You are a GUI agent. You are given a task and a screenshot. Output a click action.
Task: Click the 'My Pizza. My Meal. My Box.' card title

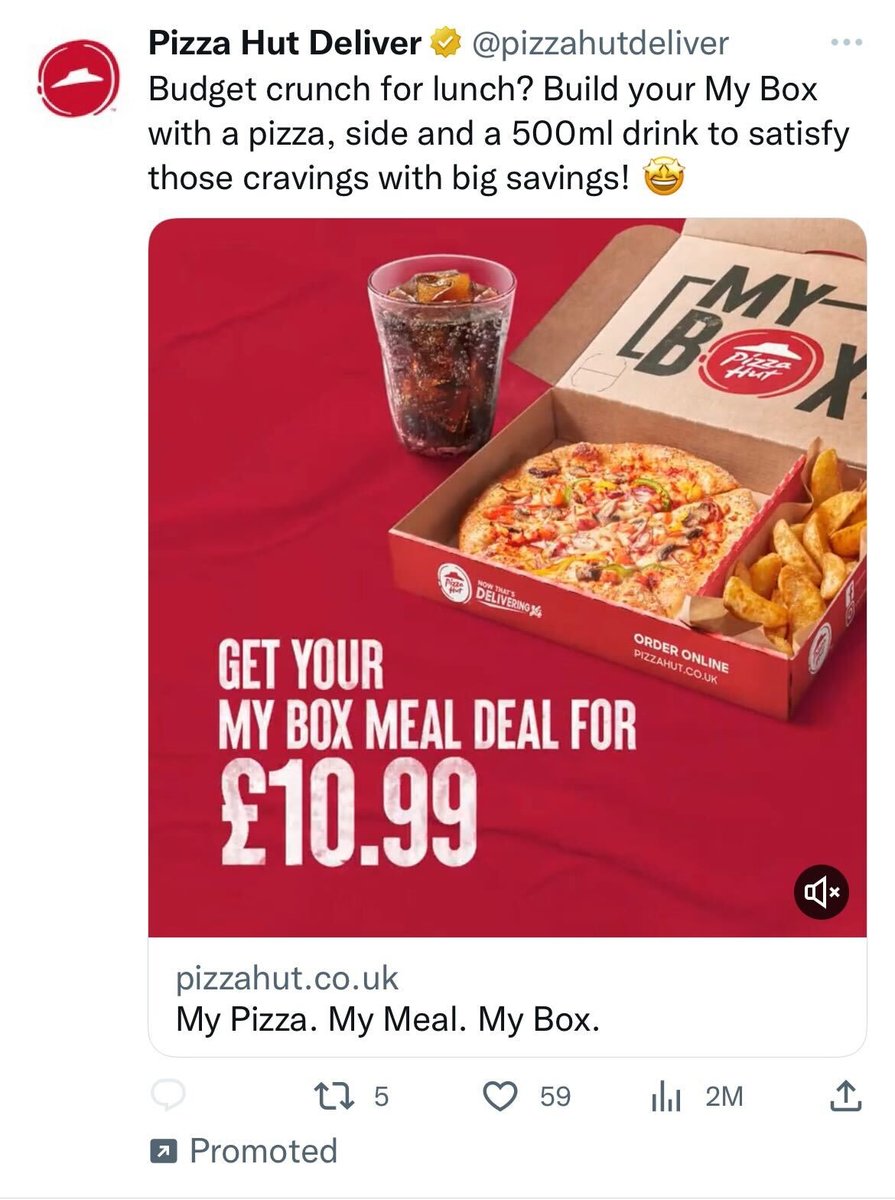pos(388,1021)
